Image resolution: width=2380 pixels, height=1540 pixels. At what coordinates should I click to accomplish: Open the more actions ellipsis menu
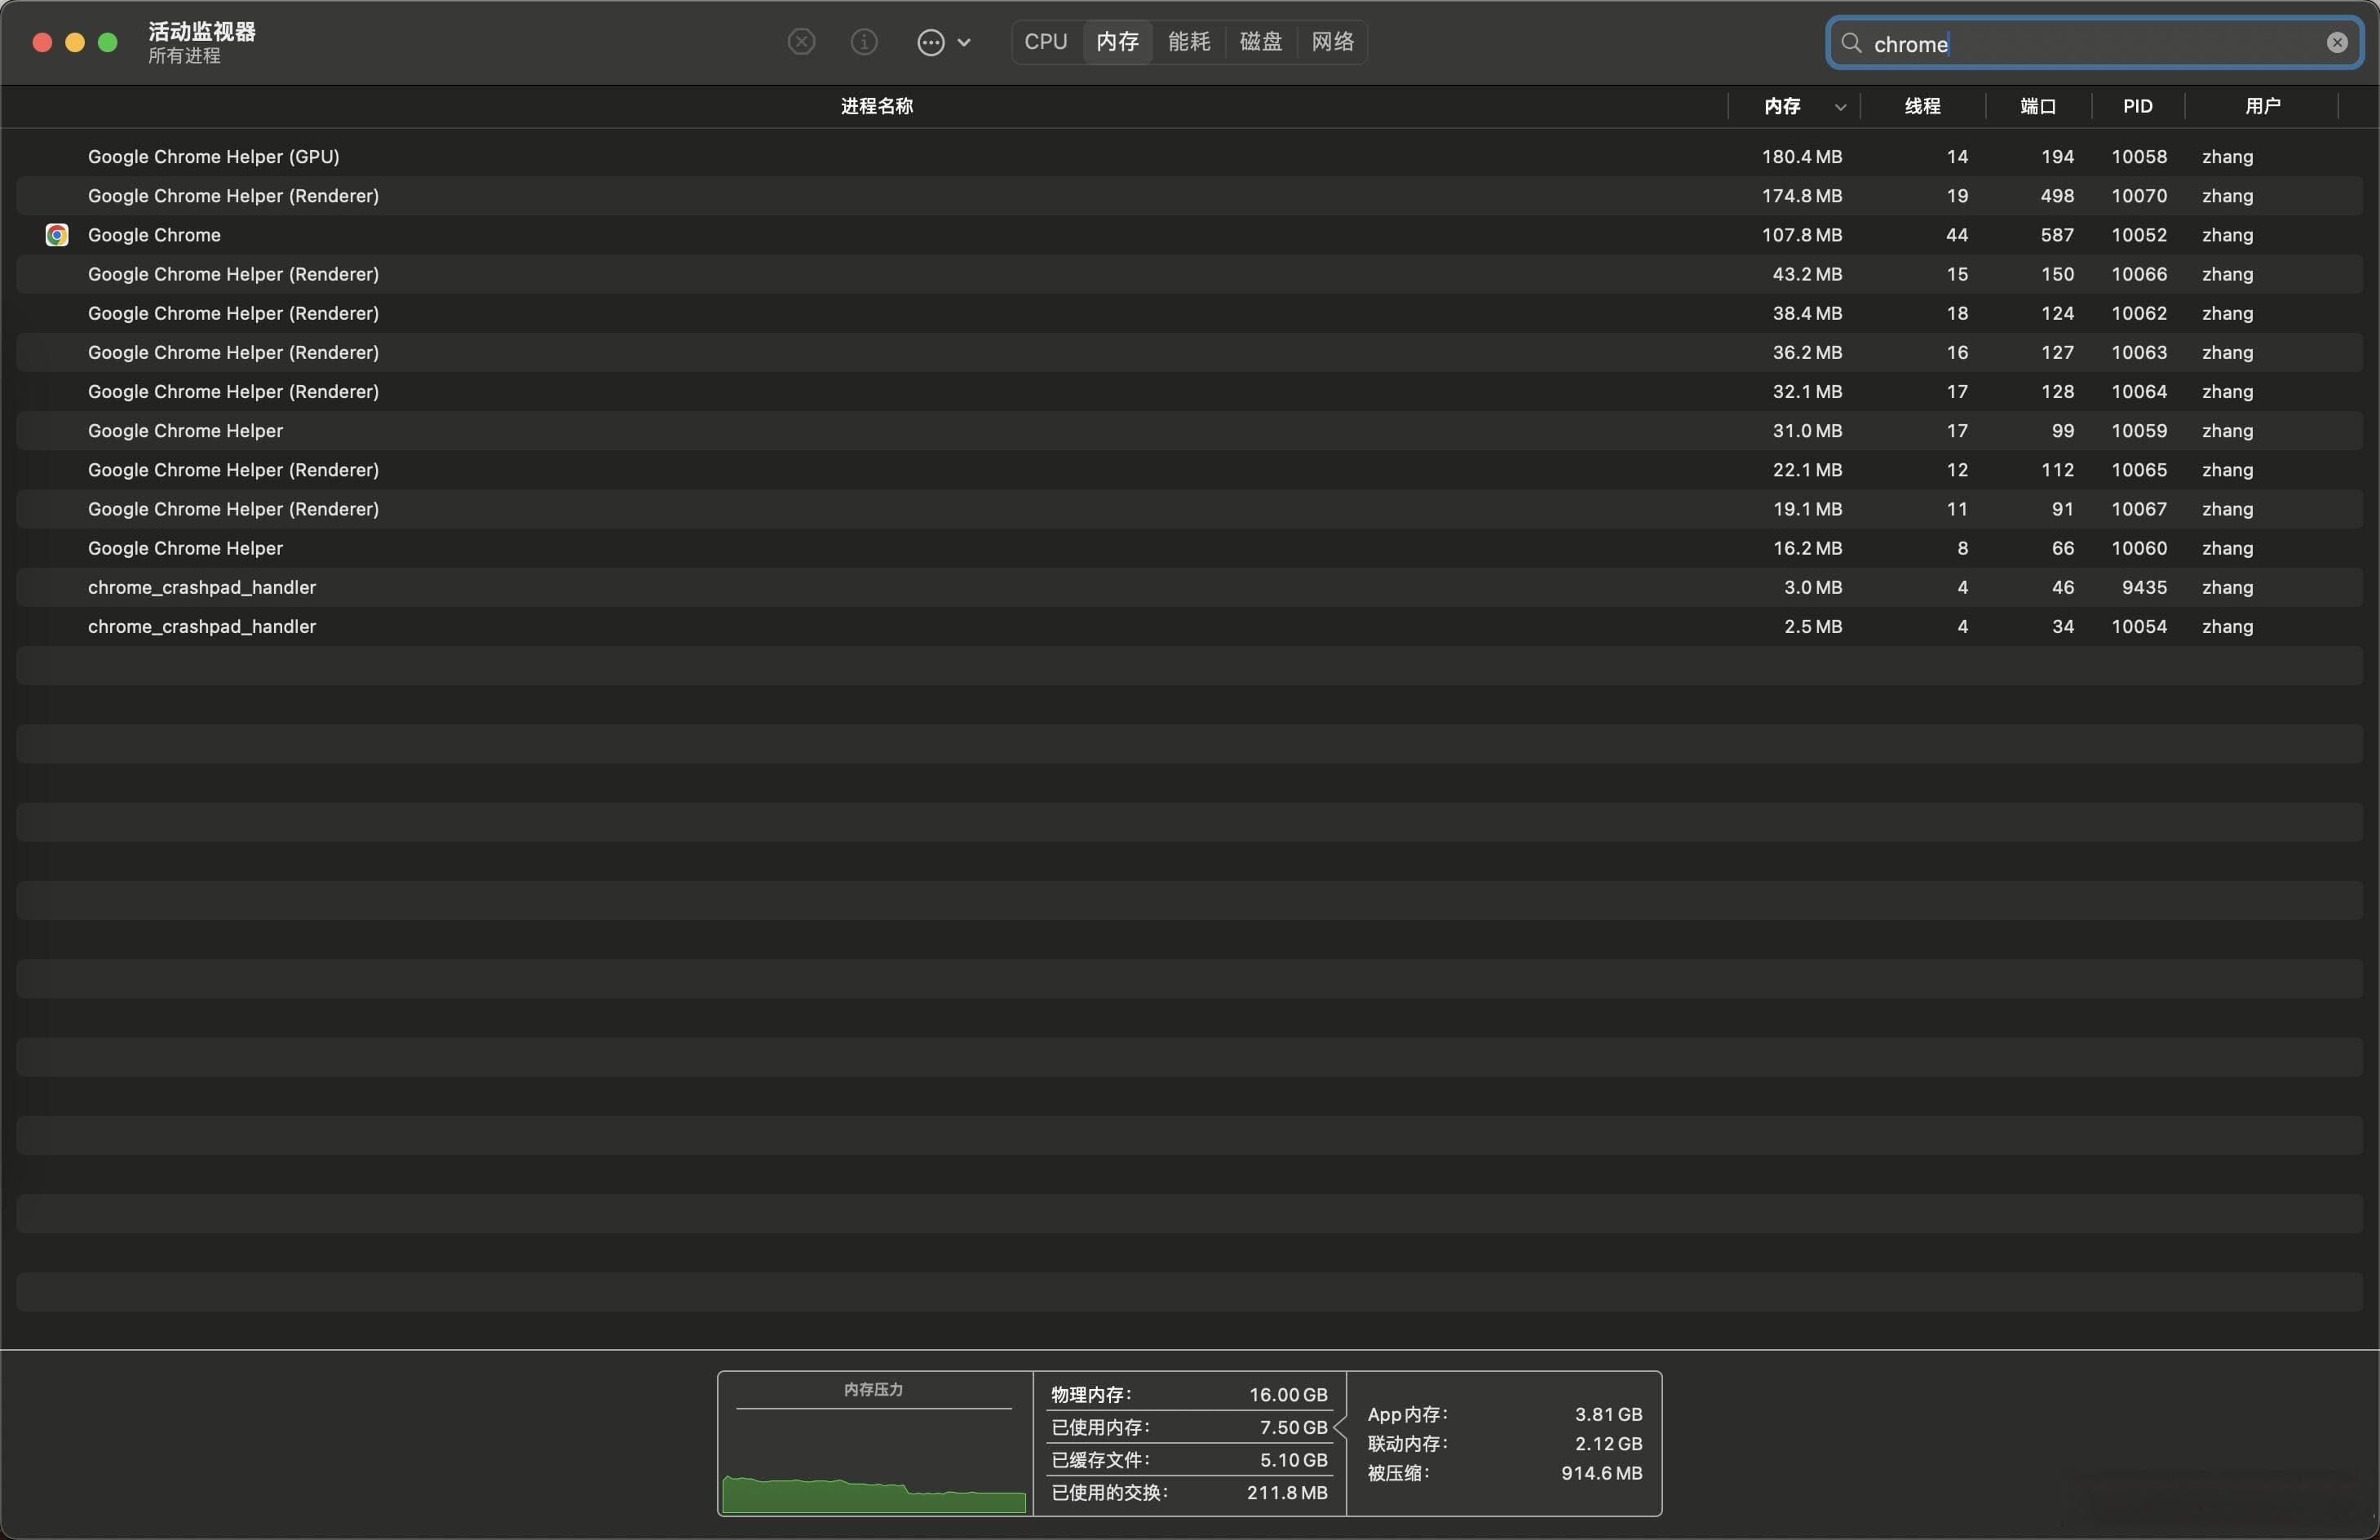click(x=943, y=42)
